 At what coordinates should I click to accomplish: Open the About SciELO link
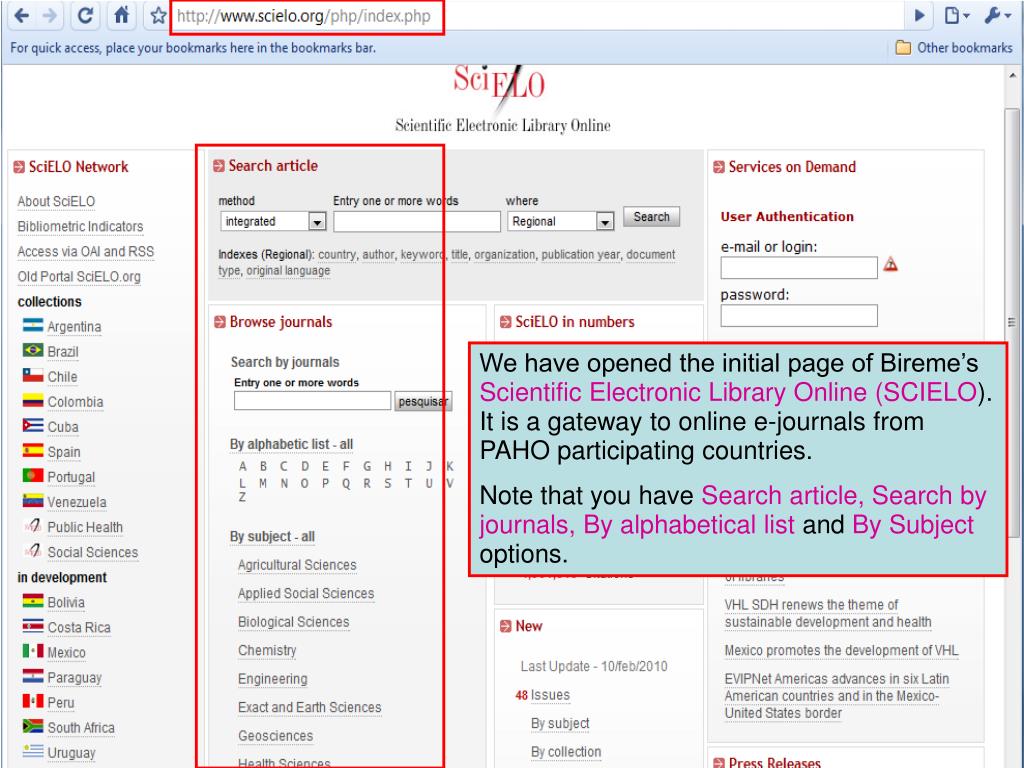click(x=56, y=201)
